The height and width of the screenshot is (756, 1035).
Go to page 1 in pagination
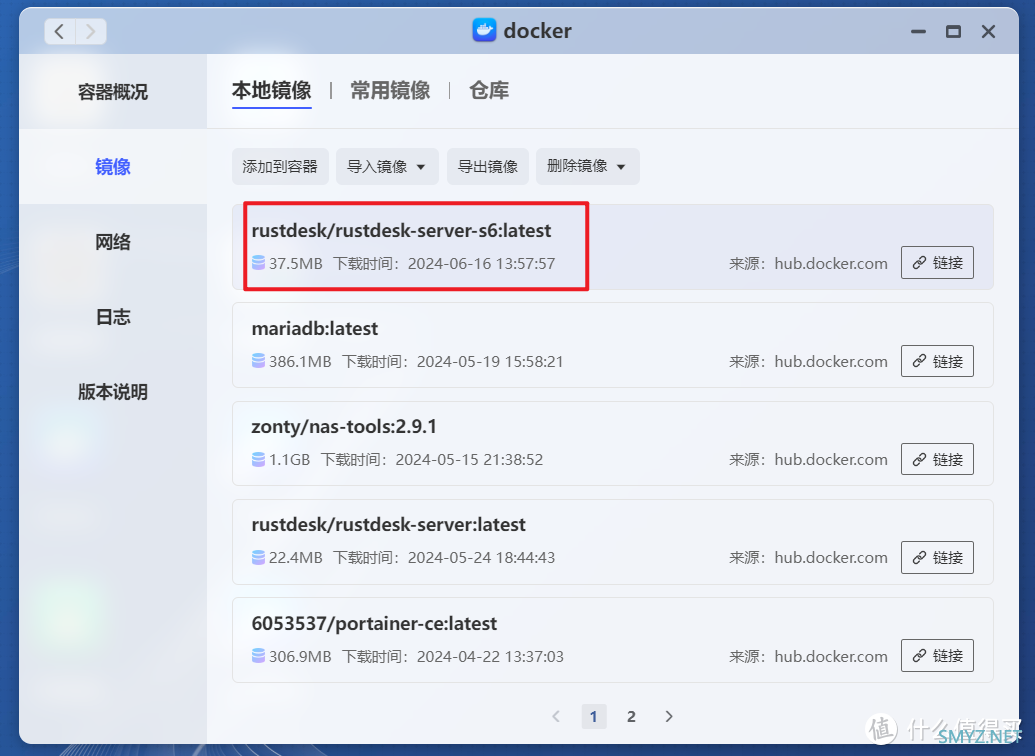[593, 716]
